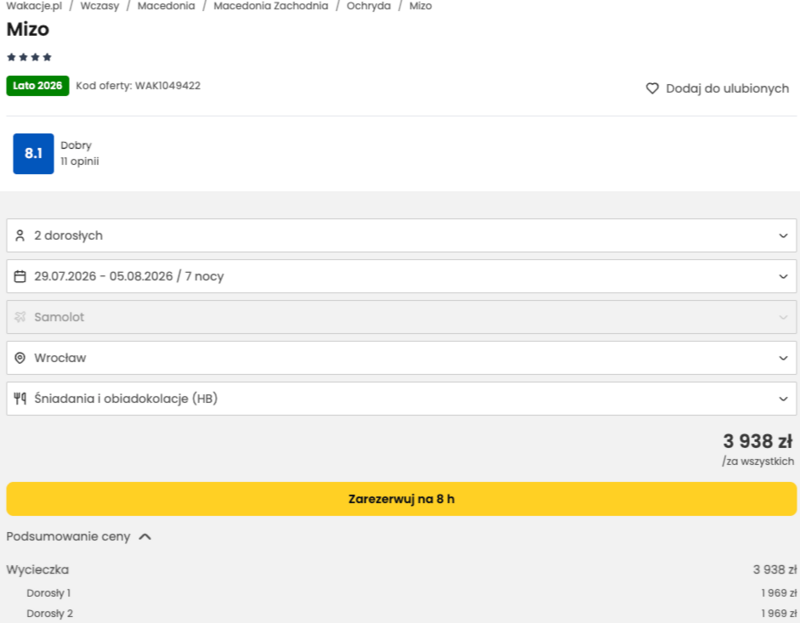800x623 pixels.
Task: Click the airplane icon in transport field
Action: coord(20,317)
